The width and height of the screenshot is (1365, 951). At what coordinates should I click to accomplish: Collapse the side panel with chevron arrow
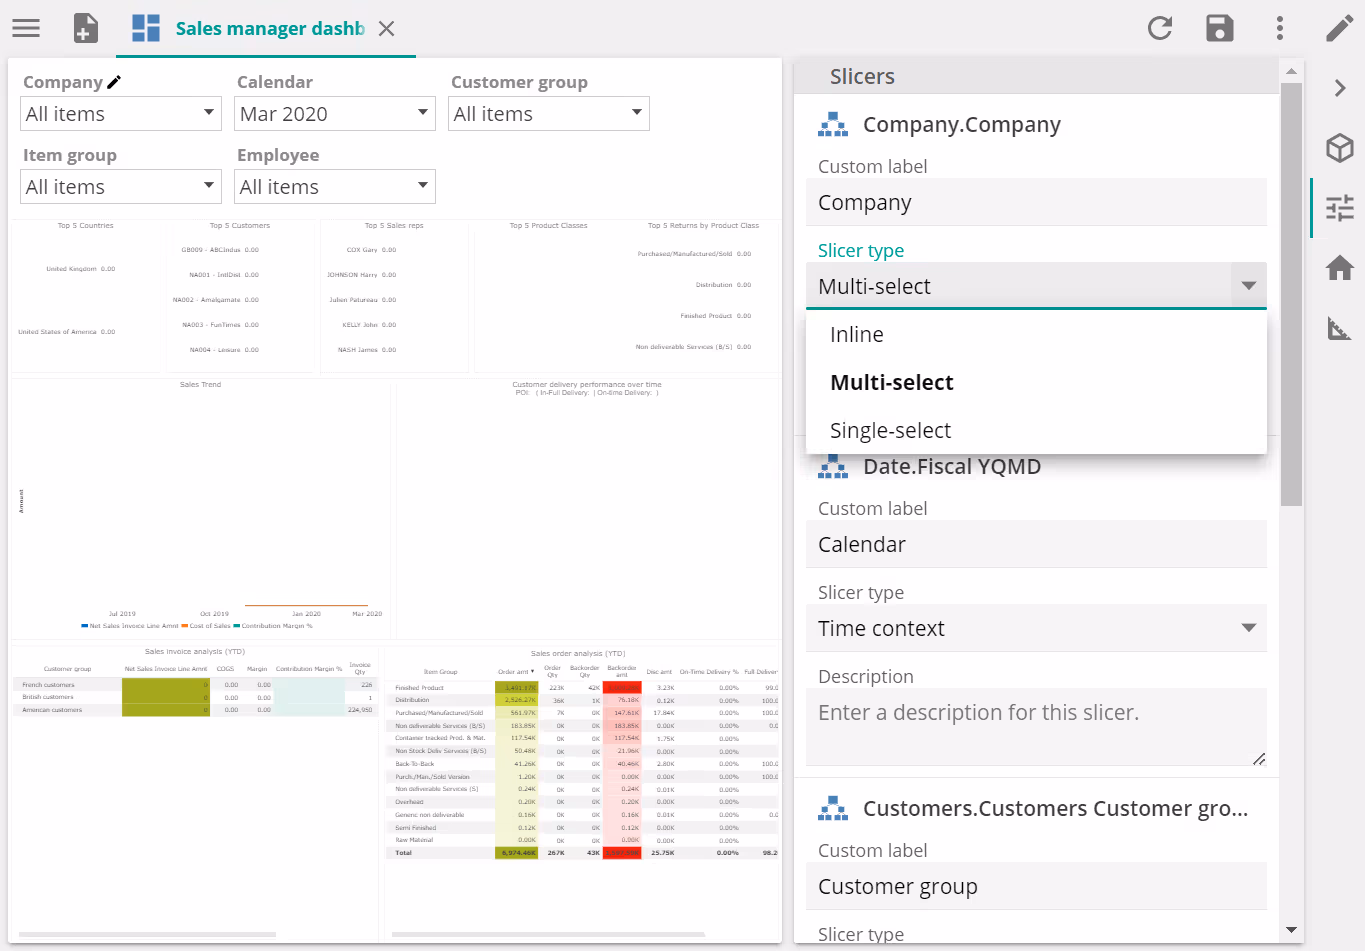(1339, 88)
